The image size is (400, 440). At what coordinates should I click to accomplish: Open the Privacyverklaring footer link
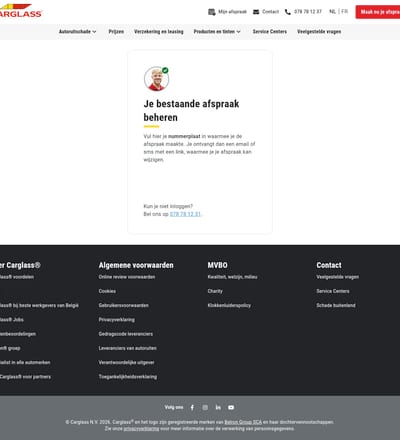click(x=117, y=320)
